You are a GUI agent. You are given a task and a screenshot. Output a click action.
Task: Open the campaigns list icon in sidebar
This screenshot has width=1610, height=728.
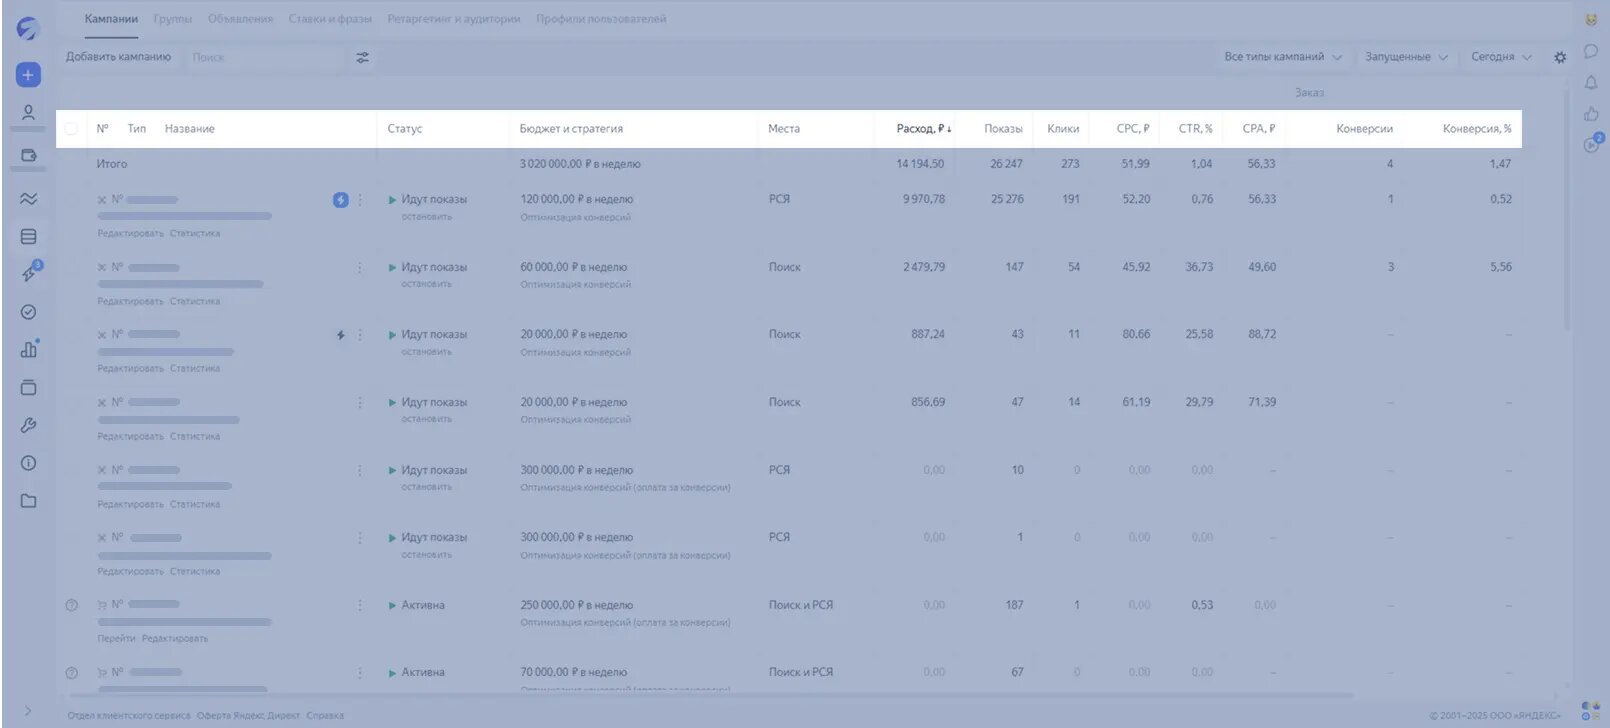pos(28,237)
